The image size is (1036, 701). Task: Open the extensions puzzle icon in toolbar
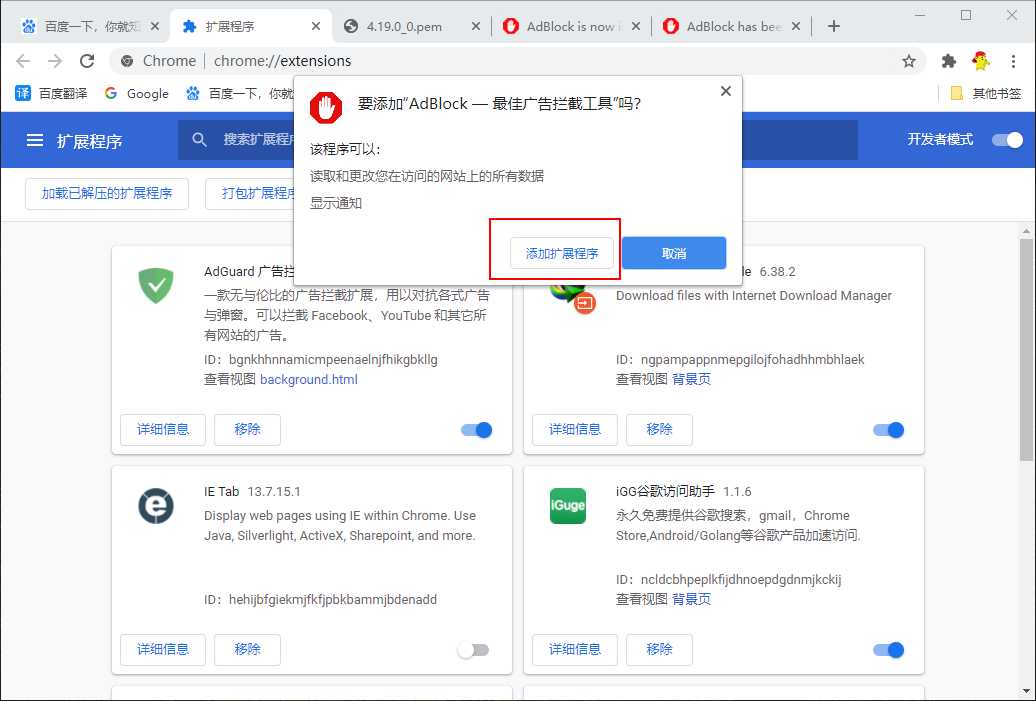949,61
